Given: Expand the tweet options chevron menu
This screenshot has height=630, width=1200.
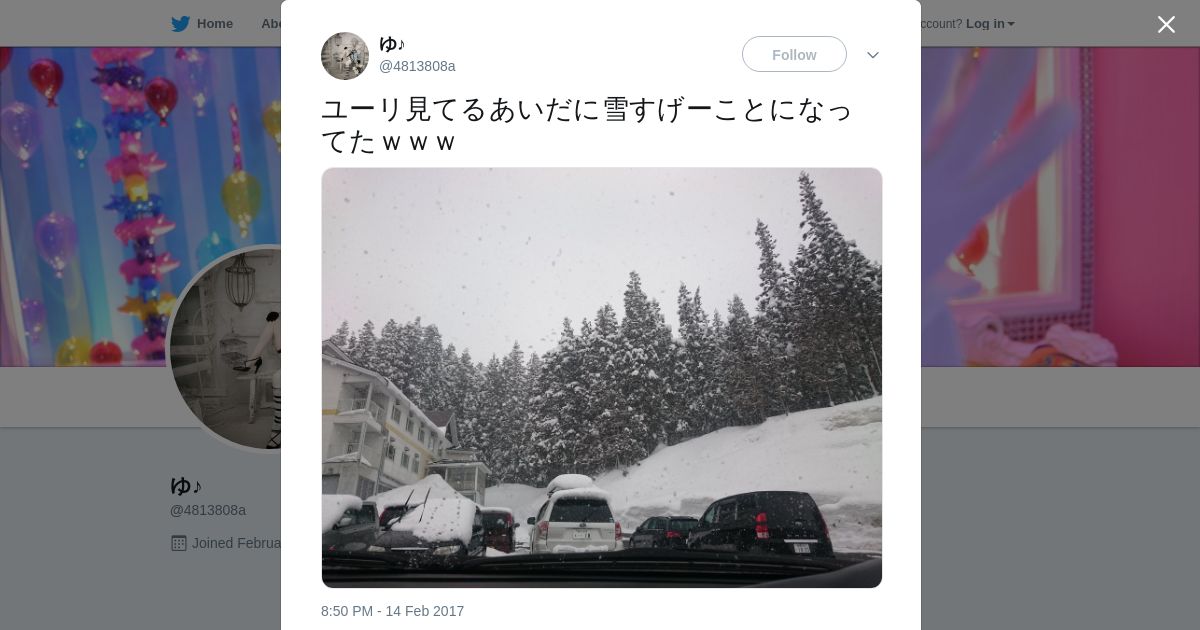Looking at the screenshot, I should [873, 55].
